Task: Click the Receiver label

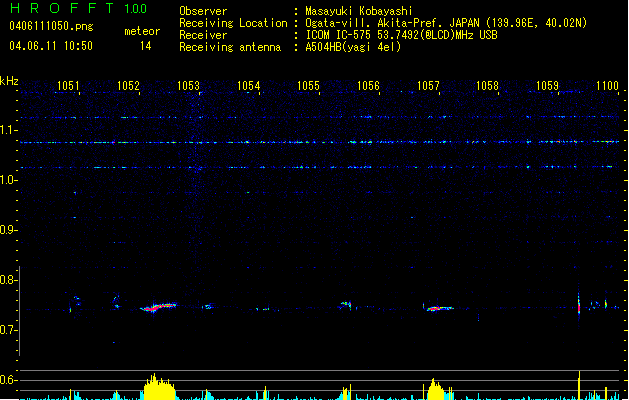Action: [x=203, y=35]
